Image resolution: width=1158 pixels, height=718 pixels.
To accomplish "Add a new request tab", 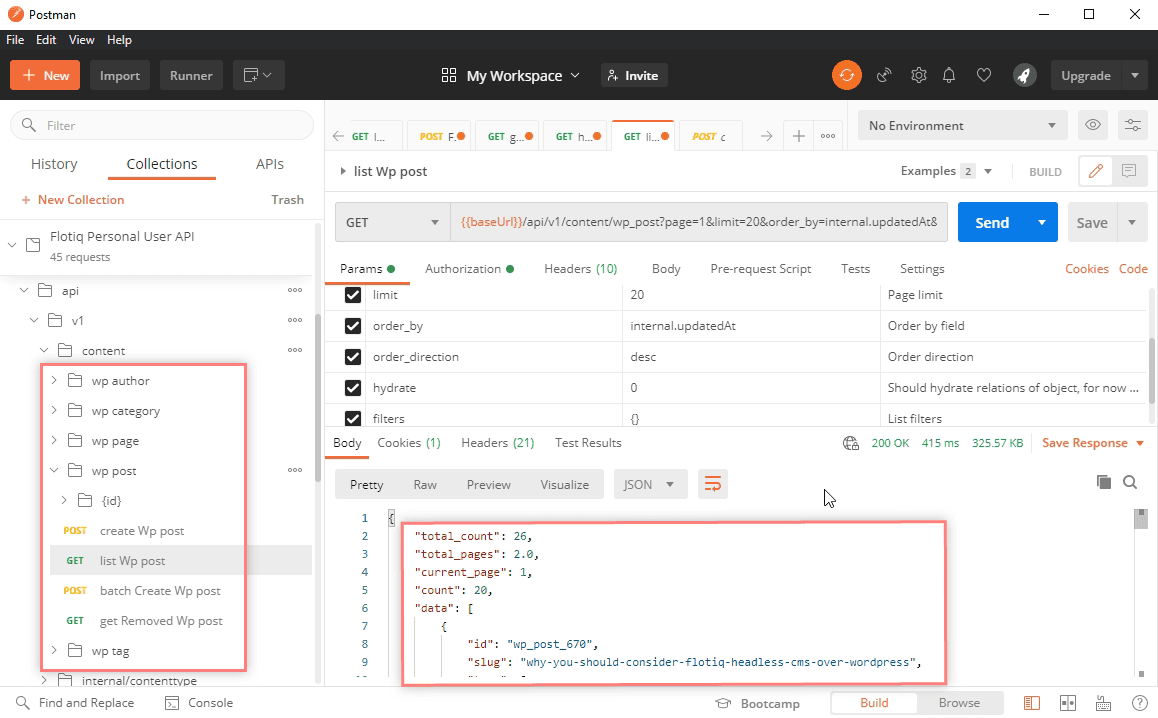I will click(x=798, y=136).
